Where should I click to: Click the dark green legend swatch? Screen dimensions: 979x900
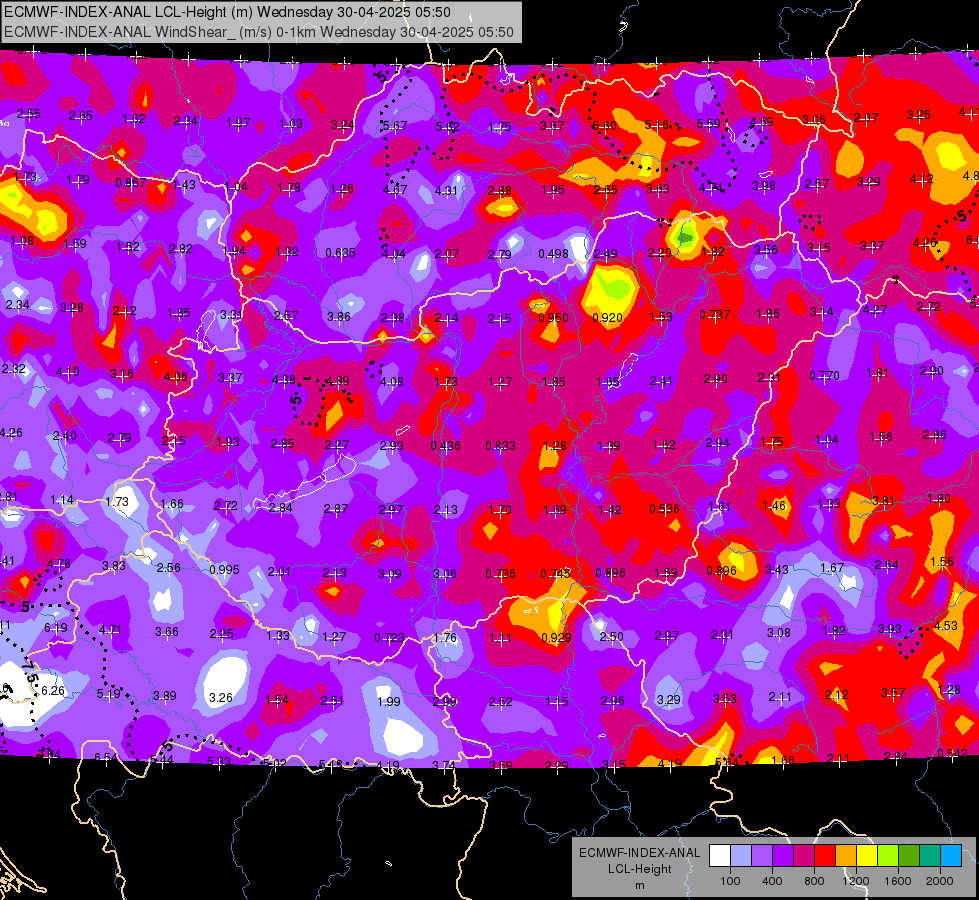(909, 855)
